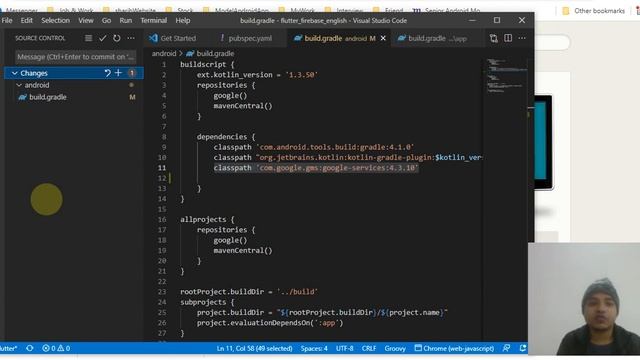
Task: Open the View menu
Action: (86, 20)
